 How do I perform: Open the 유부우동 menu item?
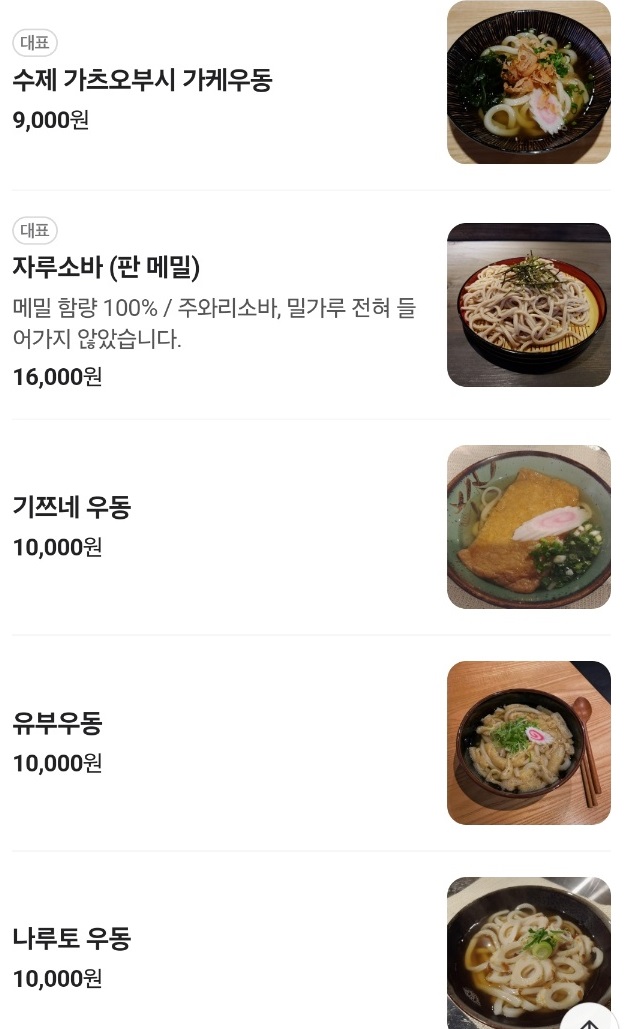[x=57, y=723]
